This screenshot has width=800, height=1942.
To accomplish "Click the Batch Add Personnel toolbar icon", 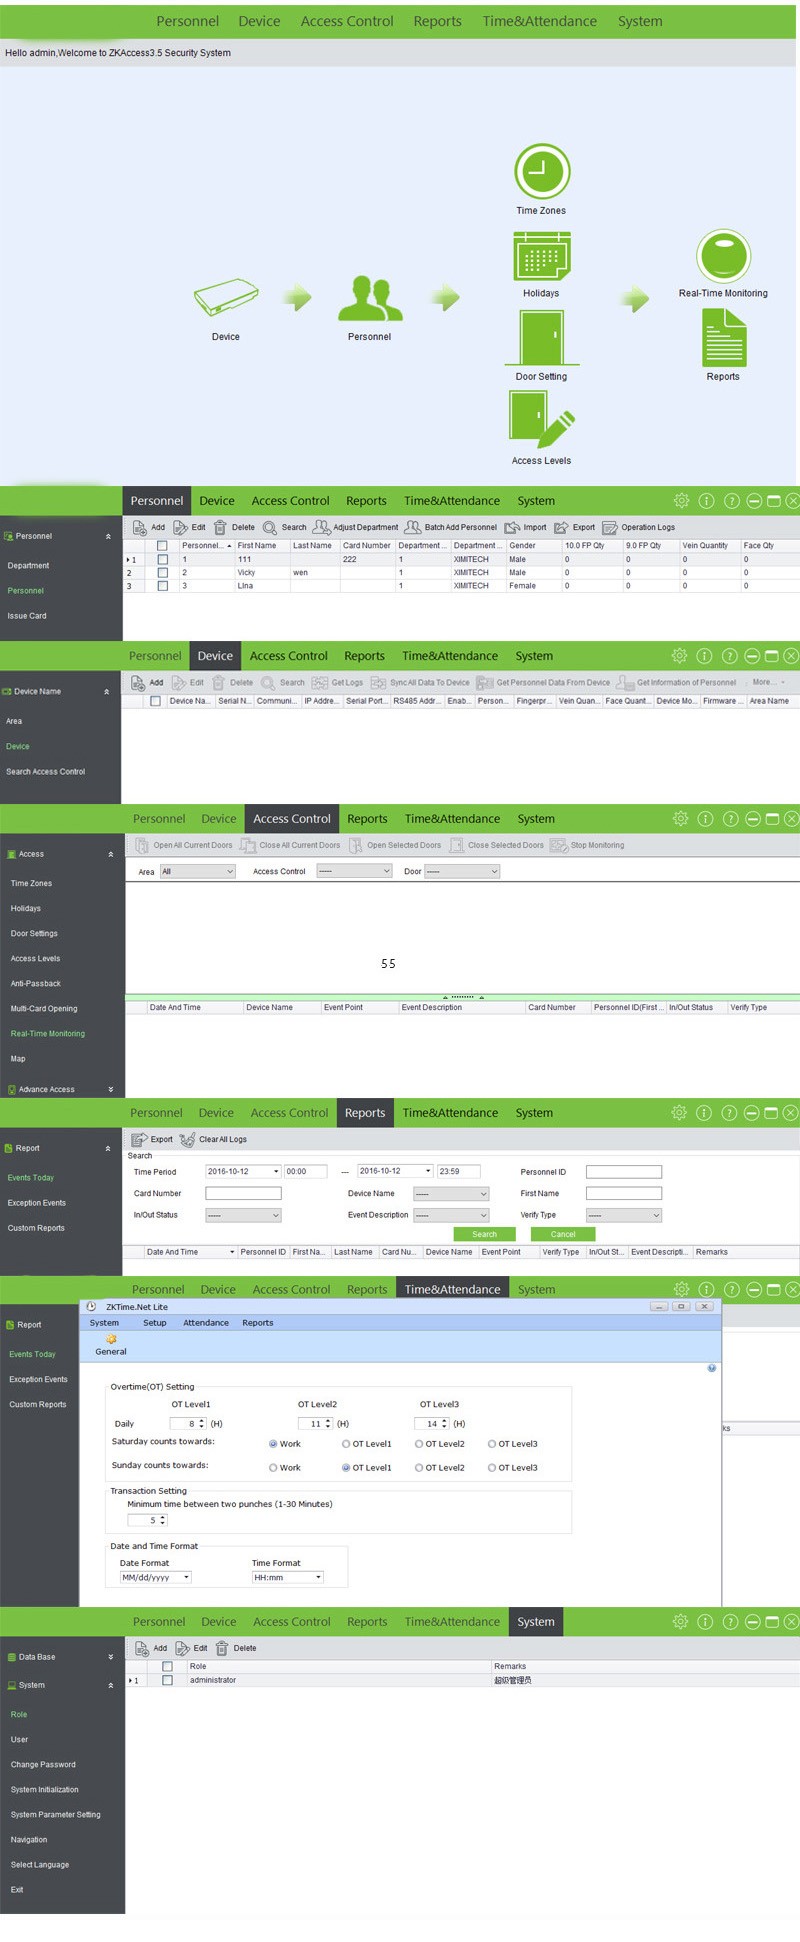I will pyautogui.click(x=413, y=527).
